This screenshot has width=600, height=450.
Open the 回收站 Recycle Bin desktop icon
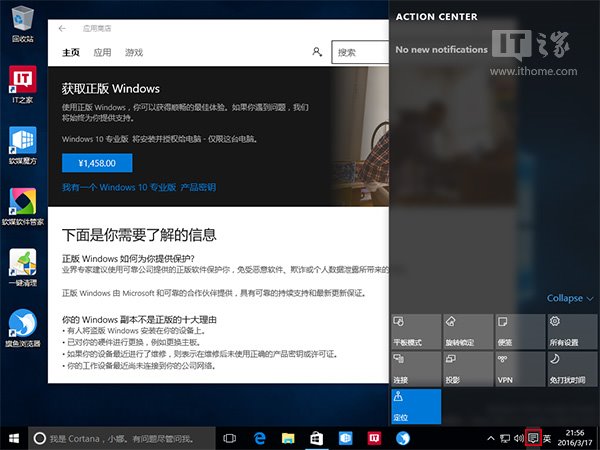pos(23,24)
